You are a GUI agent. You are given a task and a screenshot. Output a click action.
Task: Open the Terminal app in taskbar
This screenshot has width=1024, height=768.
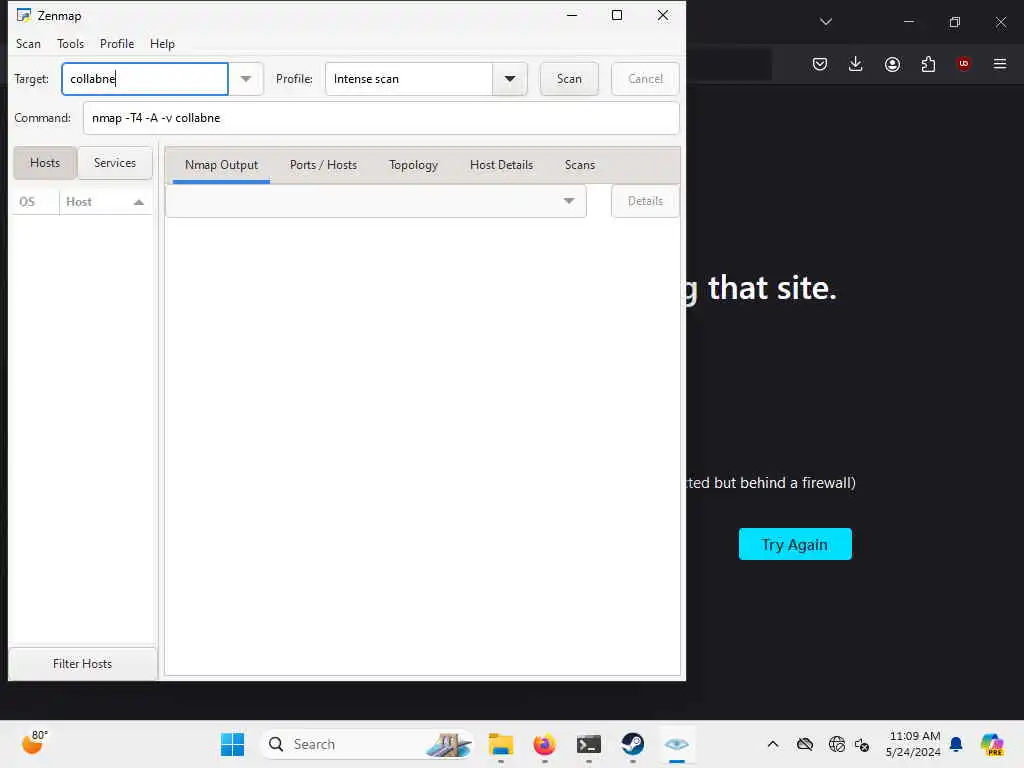point(588,744)
